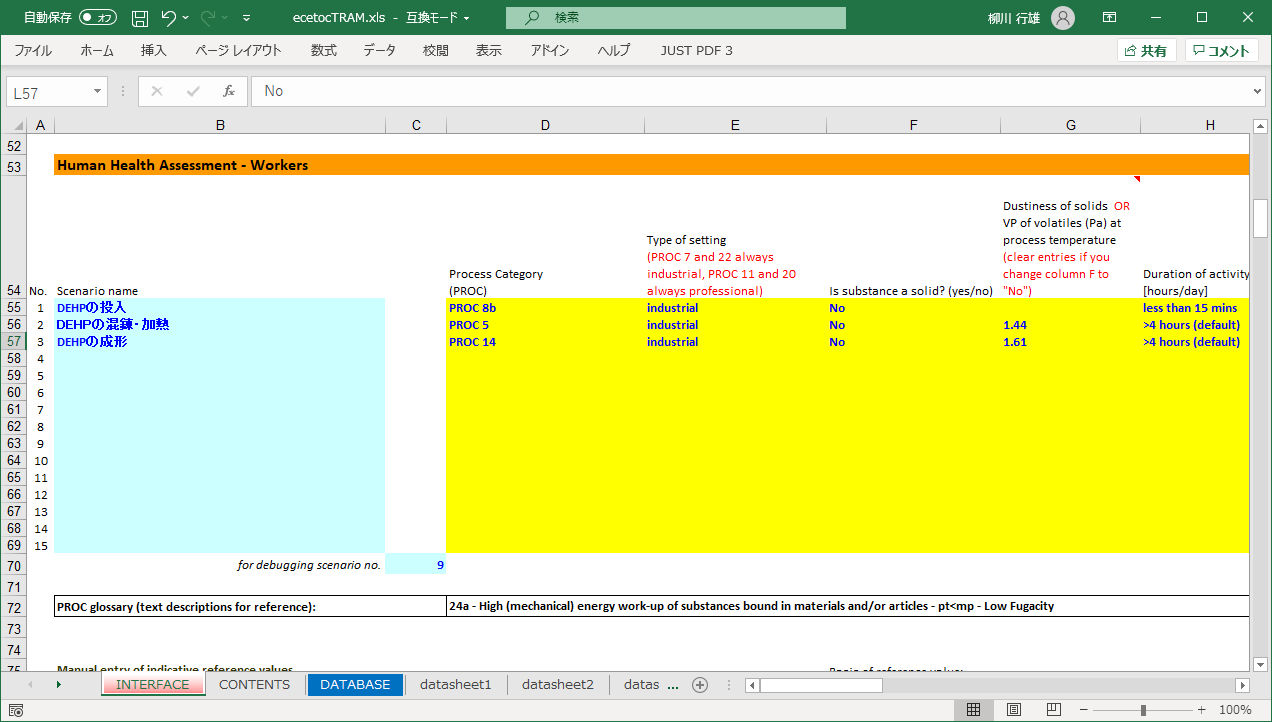Switch to the DATABASE sheet tab
The width and height of the screenshot is (1272, 722).
tap(355, 685)
